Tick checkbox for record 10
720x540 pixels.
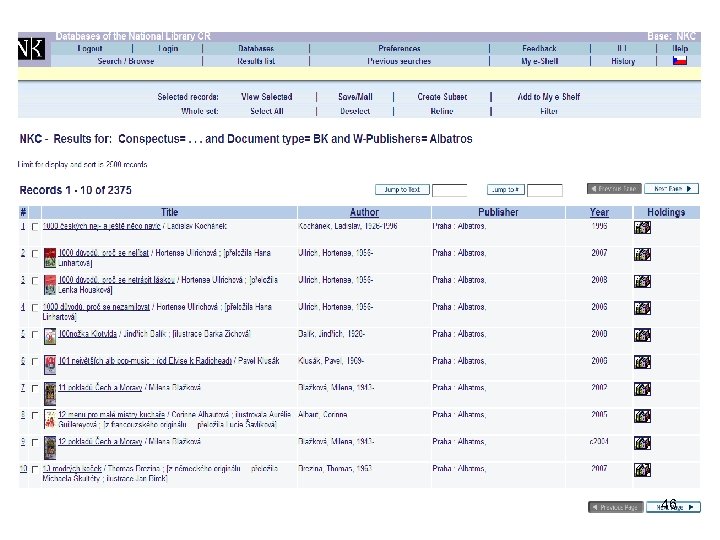click(x=35, y=469)
